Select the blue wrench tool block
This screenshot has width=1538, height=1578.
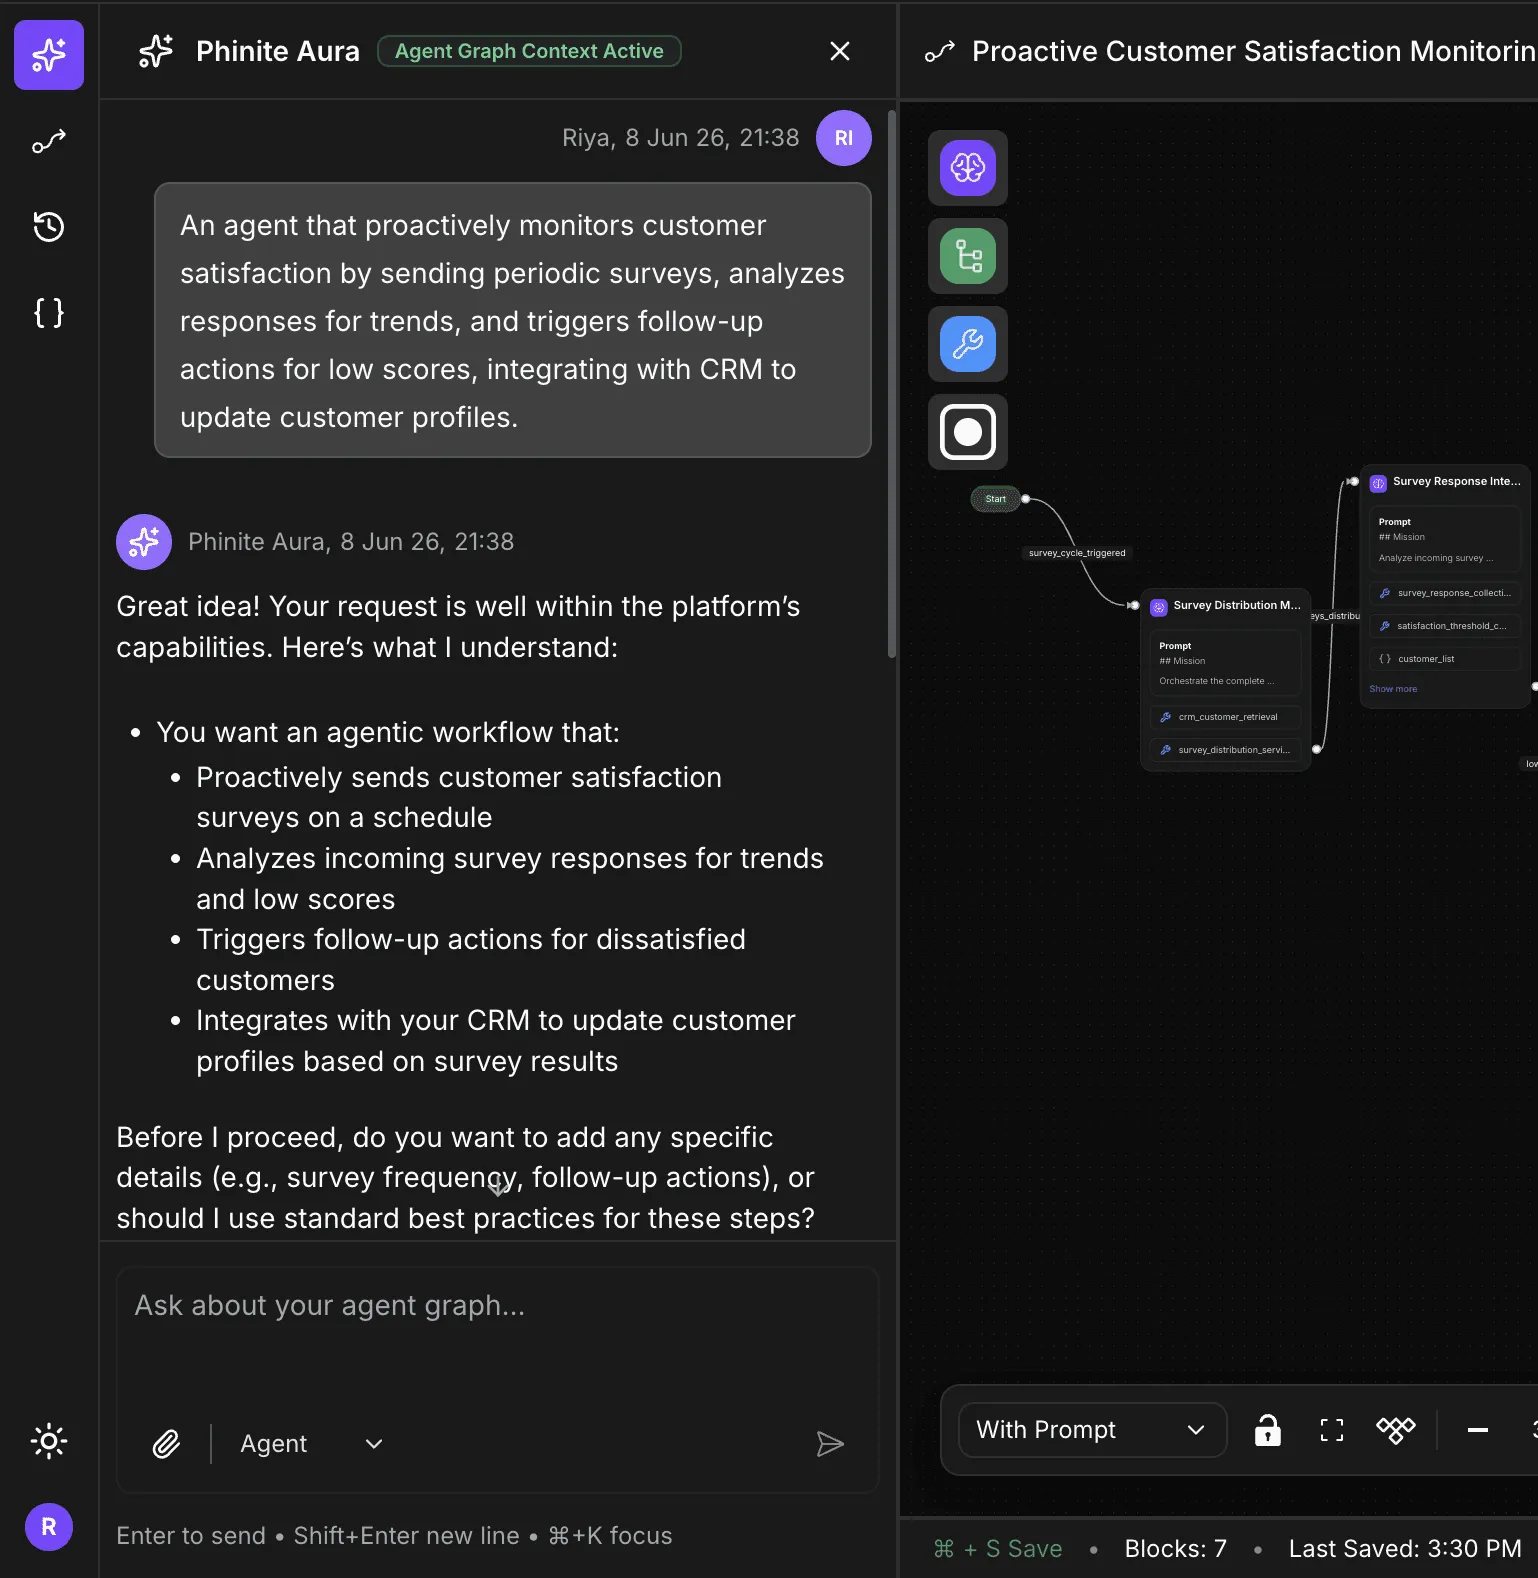[x=968, y=344]
